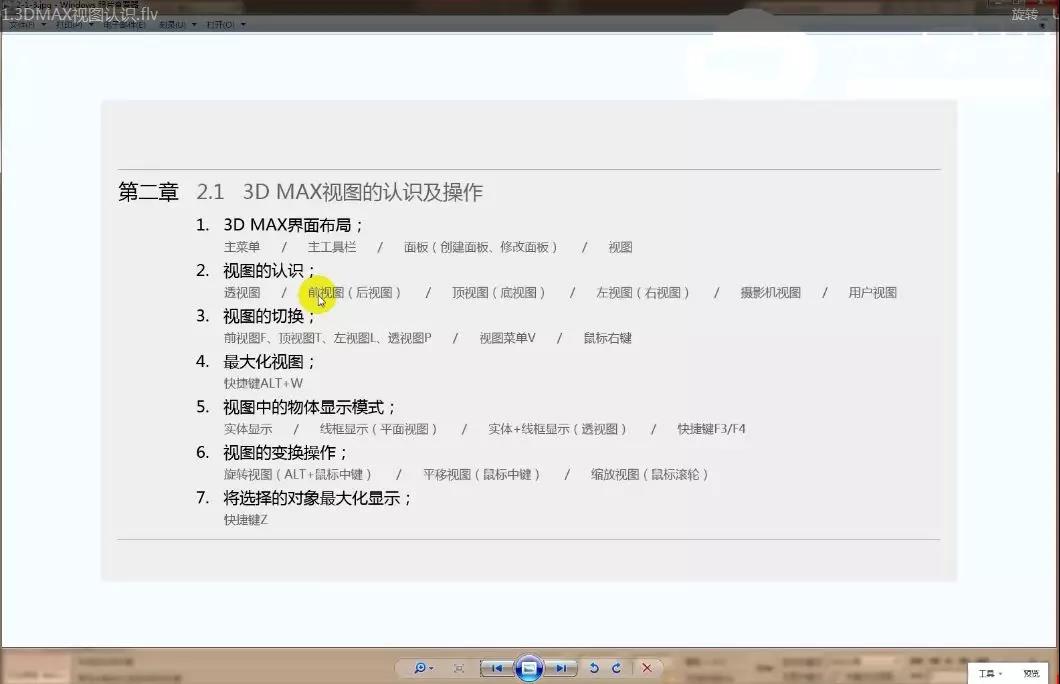Click the text 旋转视图(ALT+鼠标中键)
Screen dimensions: 1060x684
coord(298,474)
